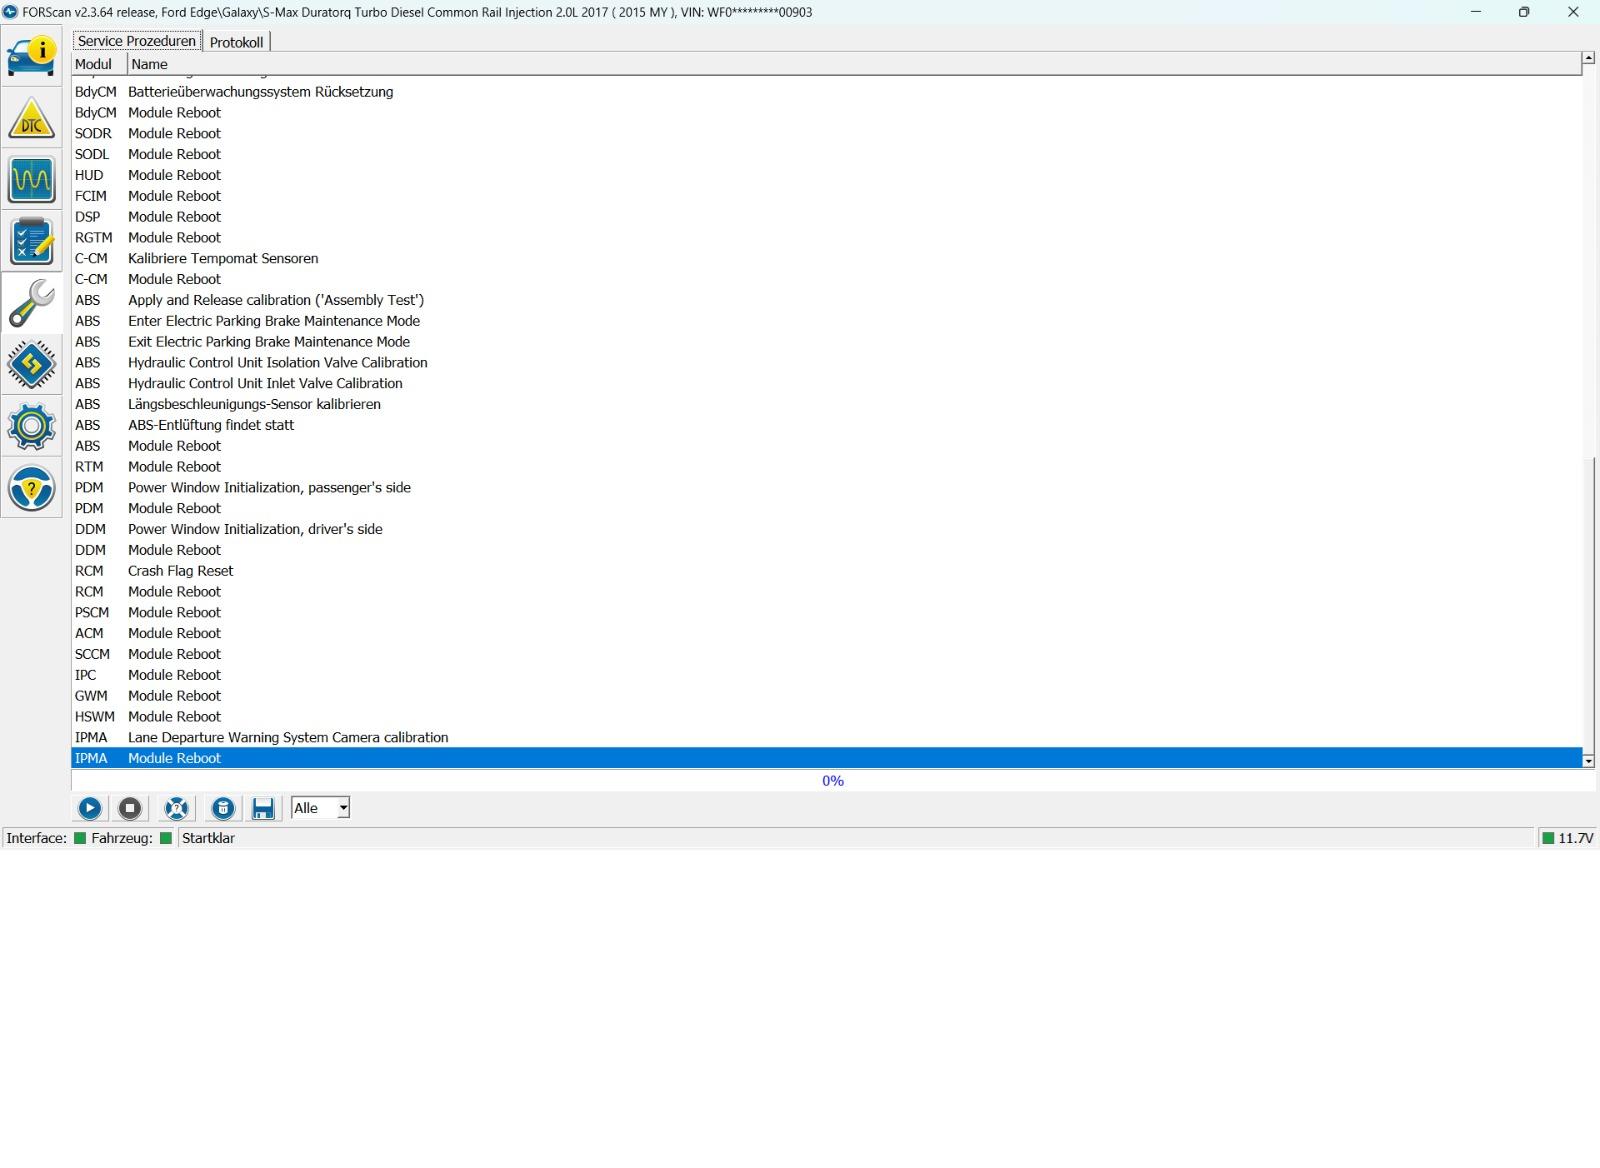Select Power Window Initialization driver's side
Viewport: 1600px width, 1168px height.
pos(827,529)
